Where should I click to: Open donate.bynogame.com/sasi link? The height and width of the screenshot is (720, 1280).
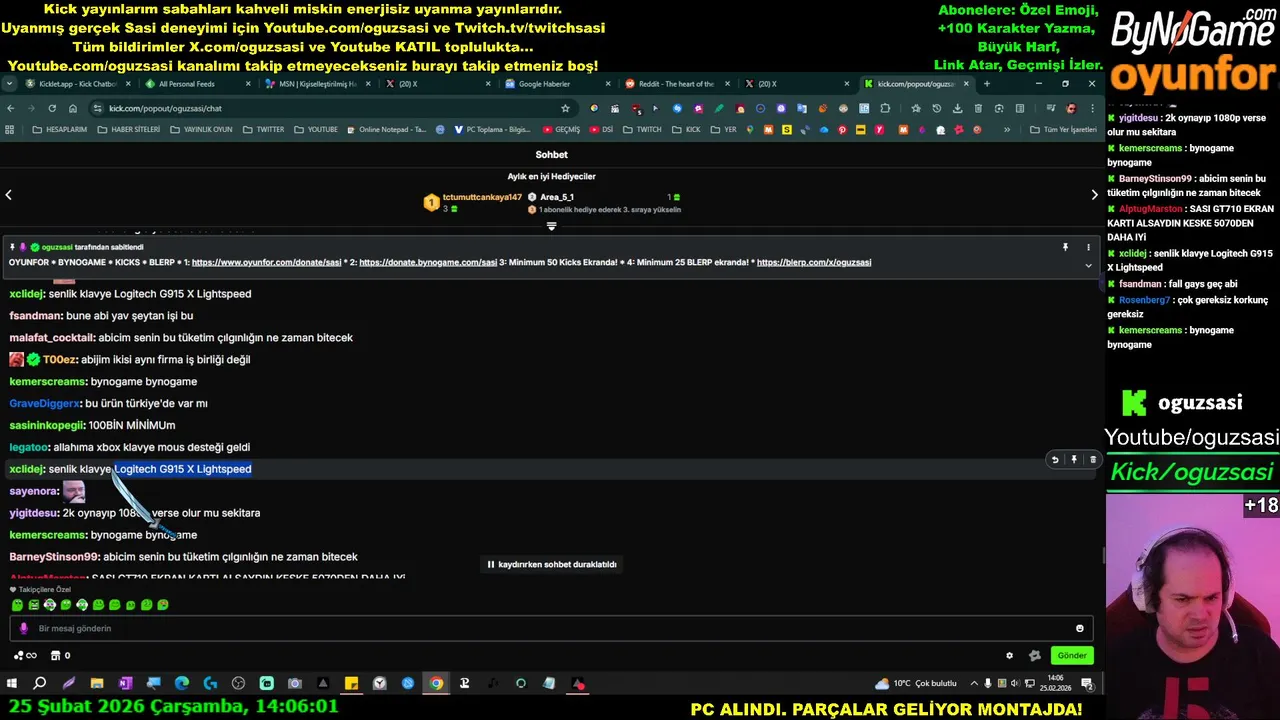428,262
